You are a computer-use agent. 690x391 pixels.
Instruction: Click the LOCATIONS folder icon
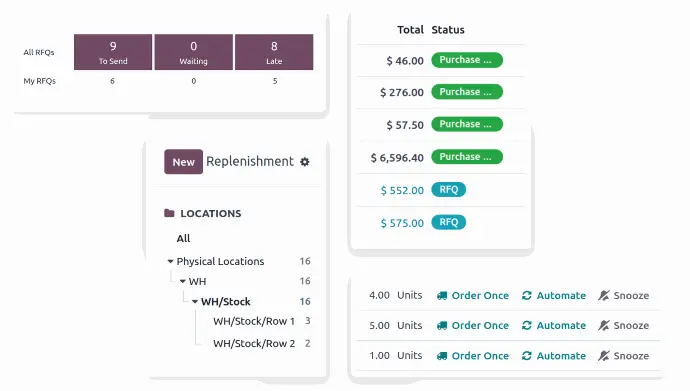[169, 213]
